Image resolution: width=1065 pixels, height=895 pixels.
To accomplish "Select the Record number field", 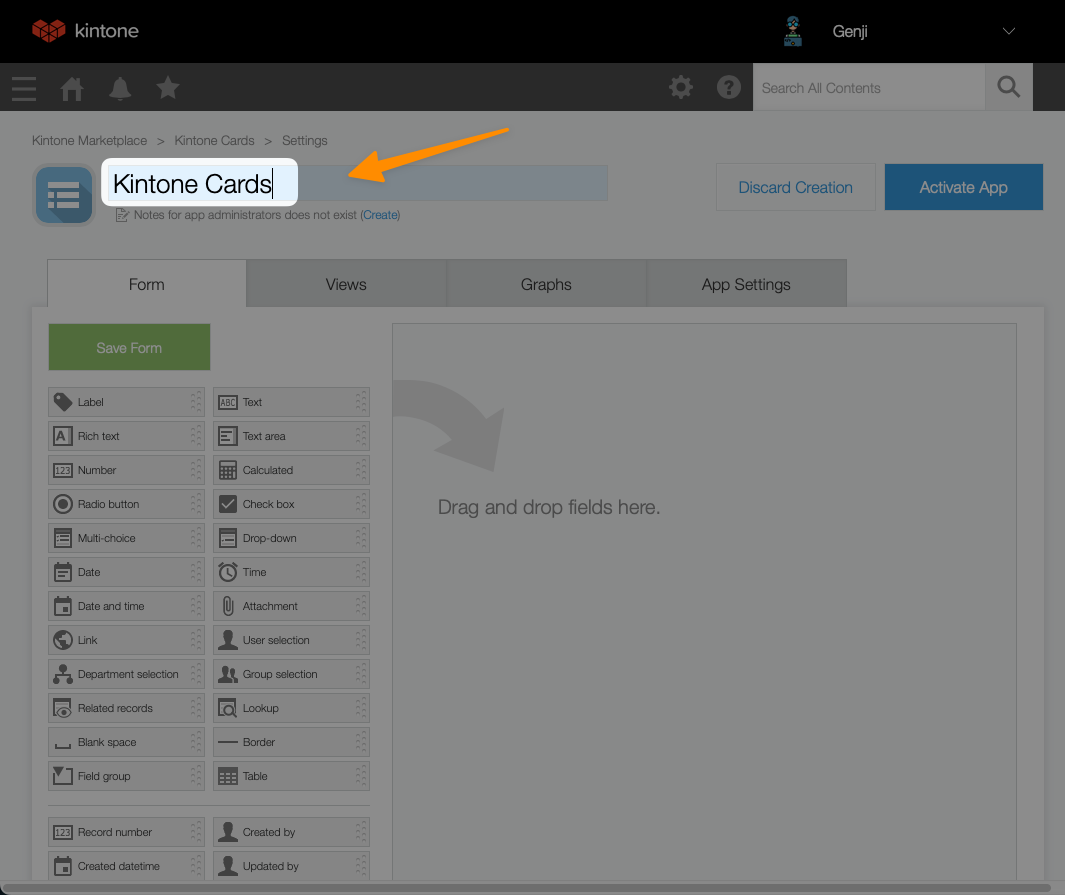I will click(126, 832).
